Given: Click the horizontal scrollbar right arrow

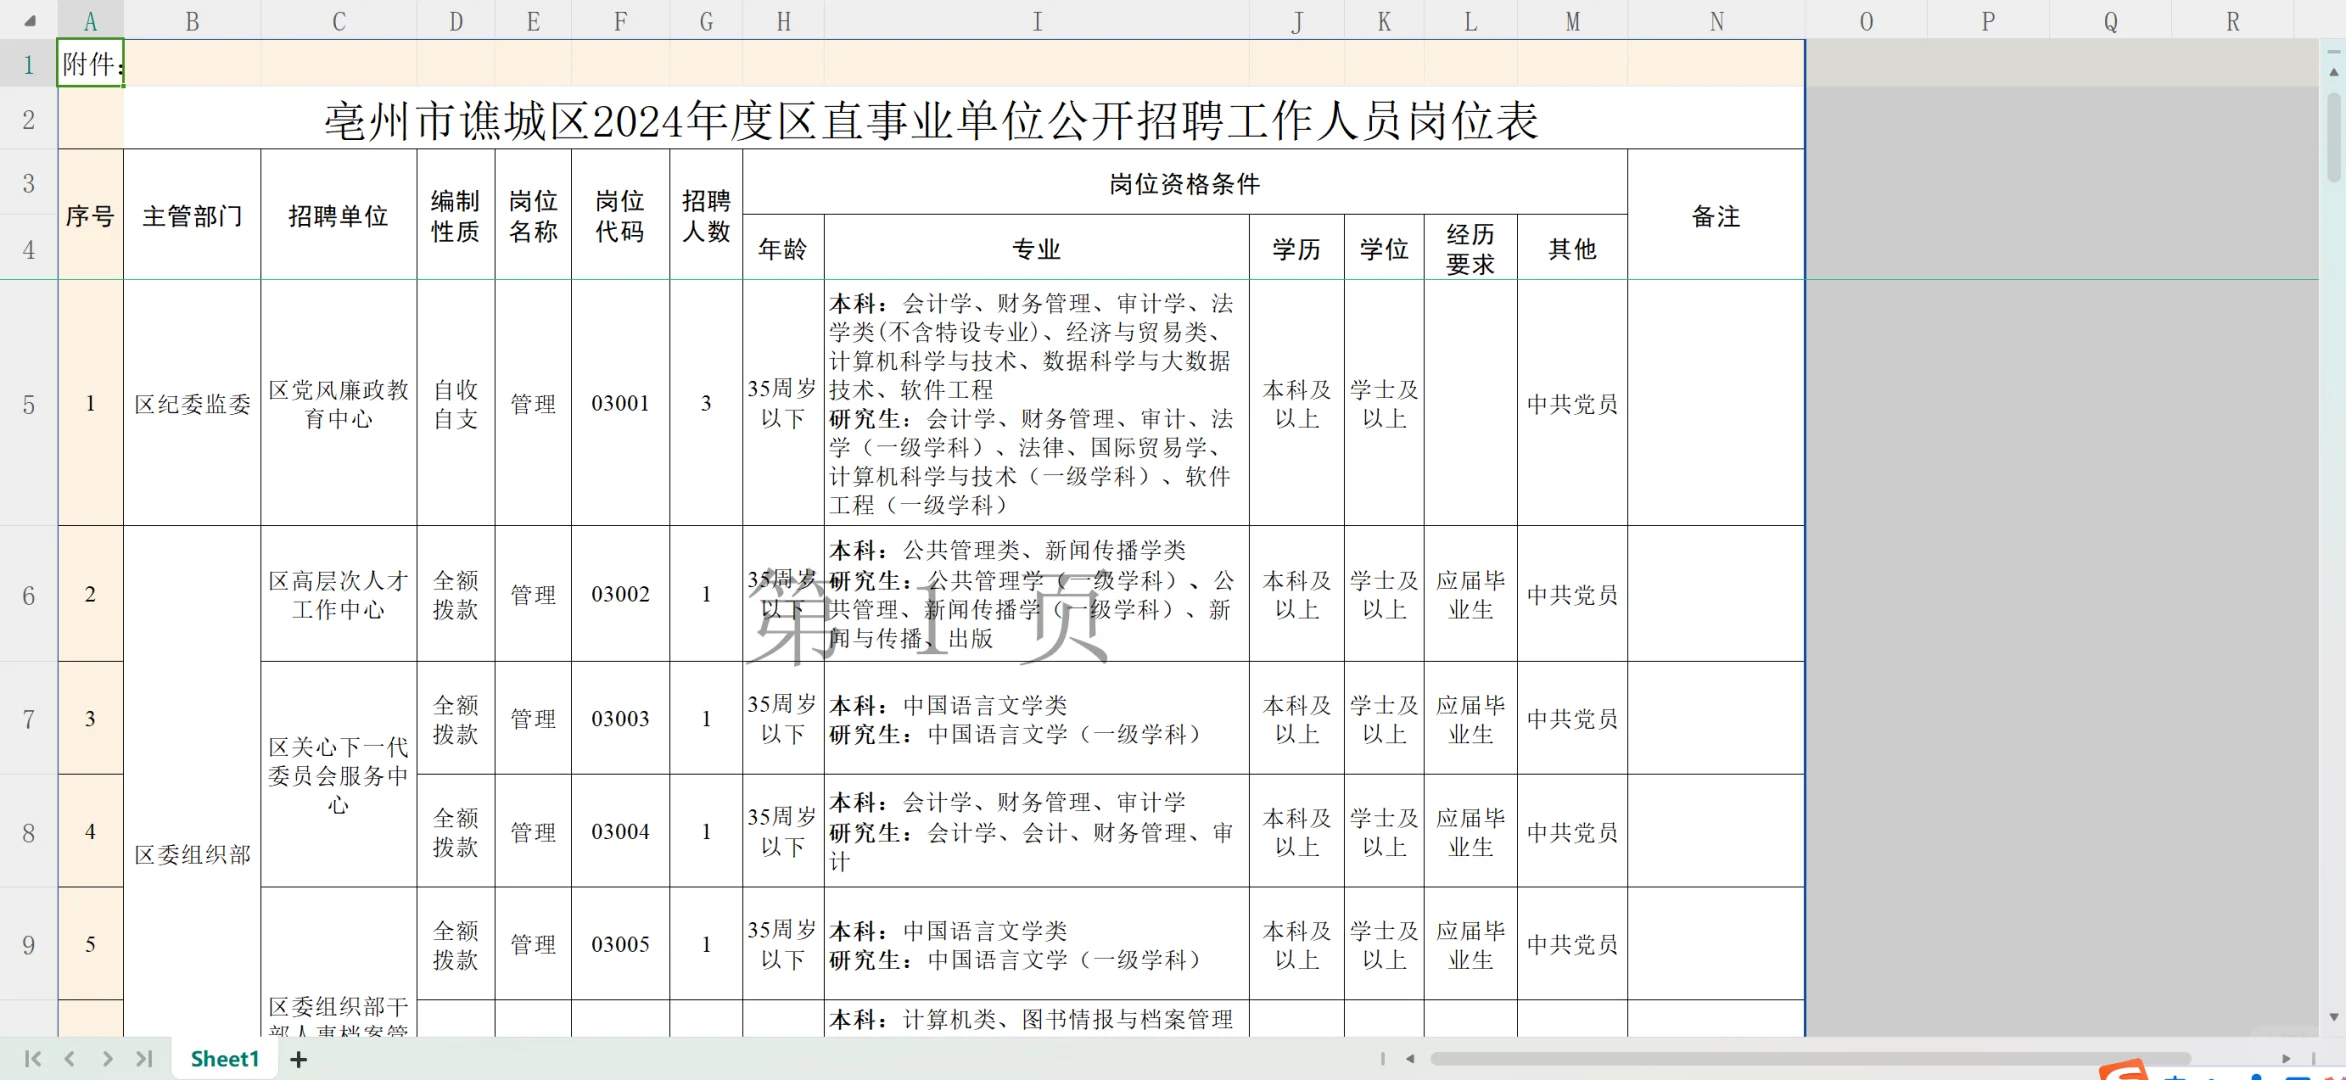Looking at the screenshot, I should 2288,1058.
